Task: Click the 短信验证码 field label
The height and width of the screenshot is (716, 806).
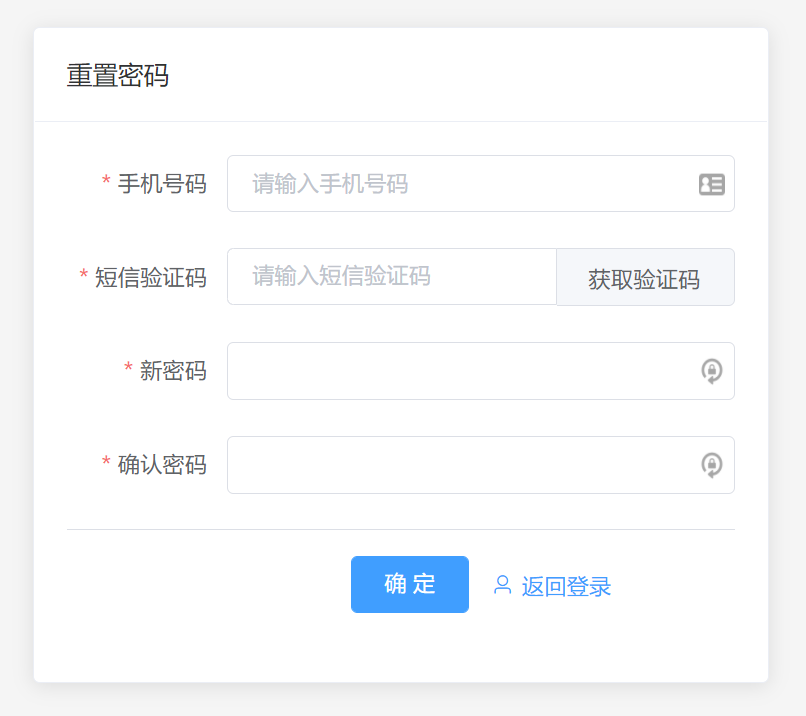Action: [150, 278]
